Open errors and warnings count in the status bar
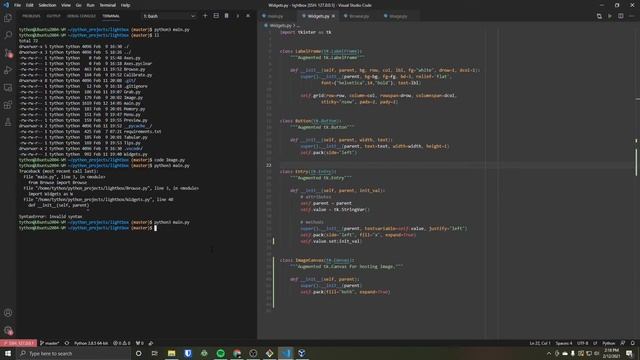 122,343
